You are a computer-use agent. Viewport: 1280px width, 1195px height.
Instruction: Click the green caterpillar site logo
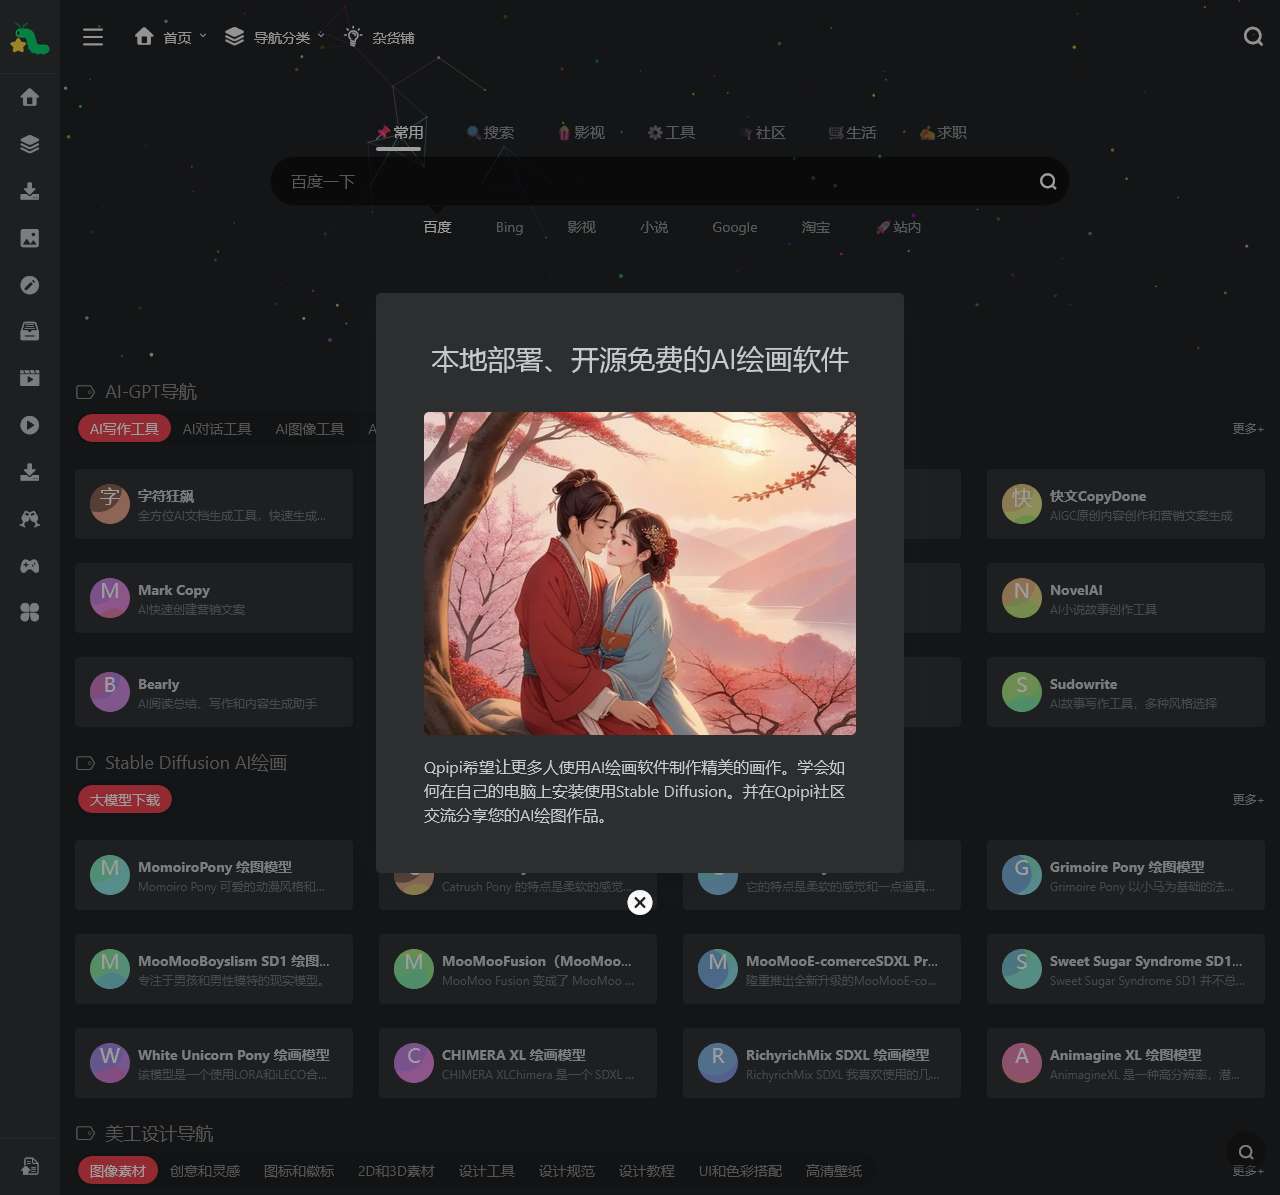tap(29, 39)
